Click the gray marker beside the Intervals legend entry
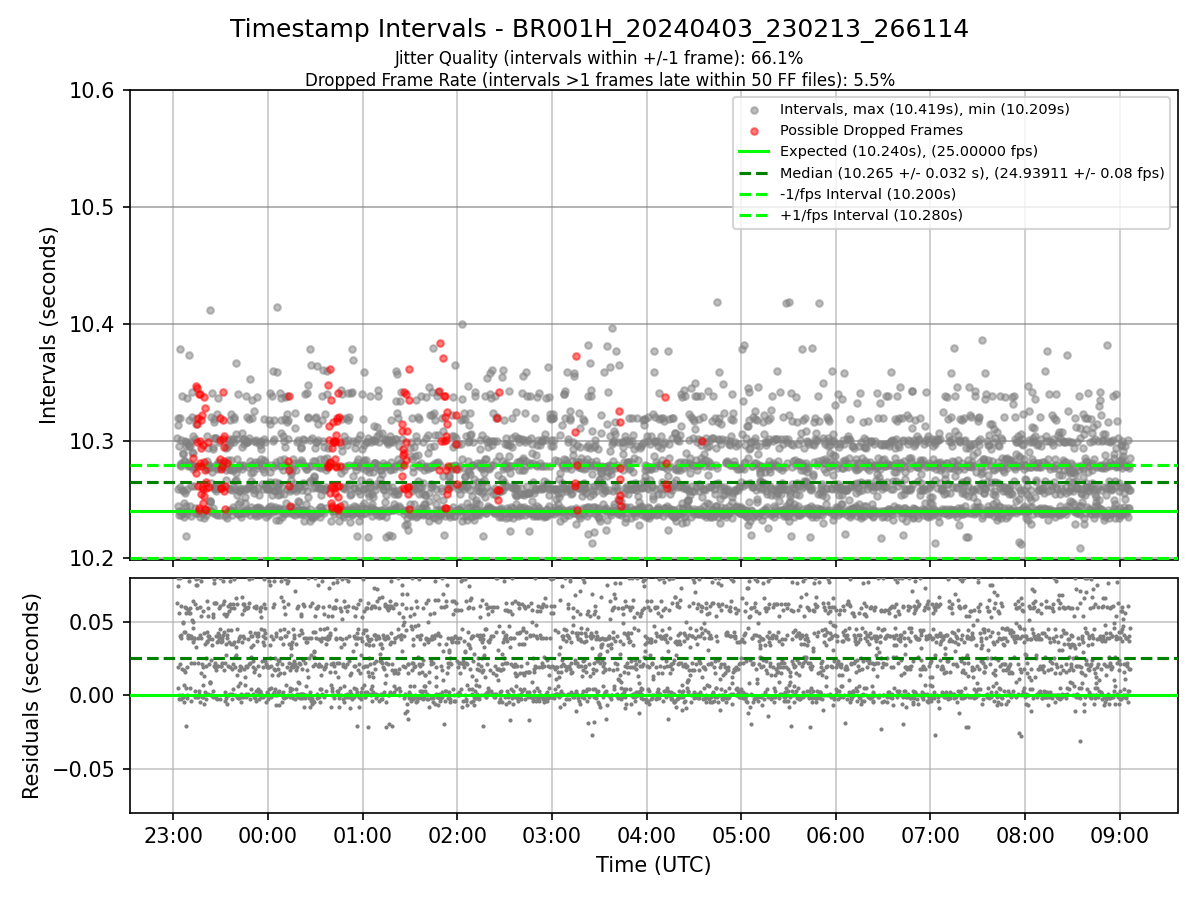 [755, 110]
